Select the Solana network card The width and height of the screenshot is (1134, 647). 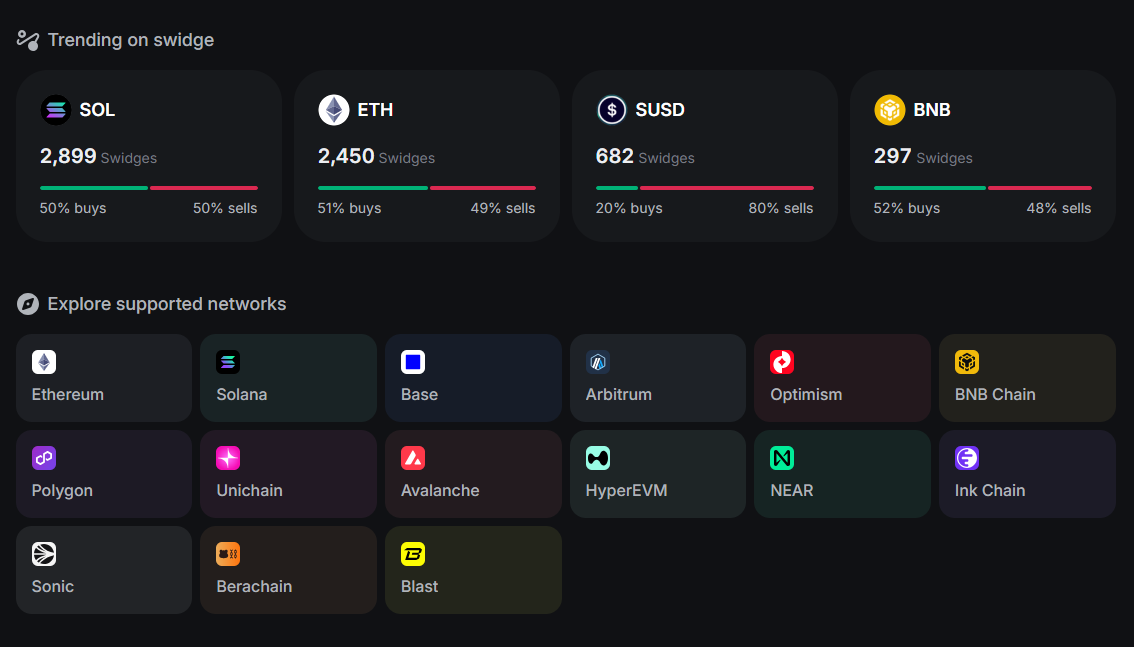pyautogui.click(x=288, y=378)
